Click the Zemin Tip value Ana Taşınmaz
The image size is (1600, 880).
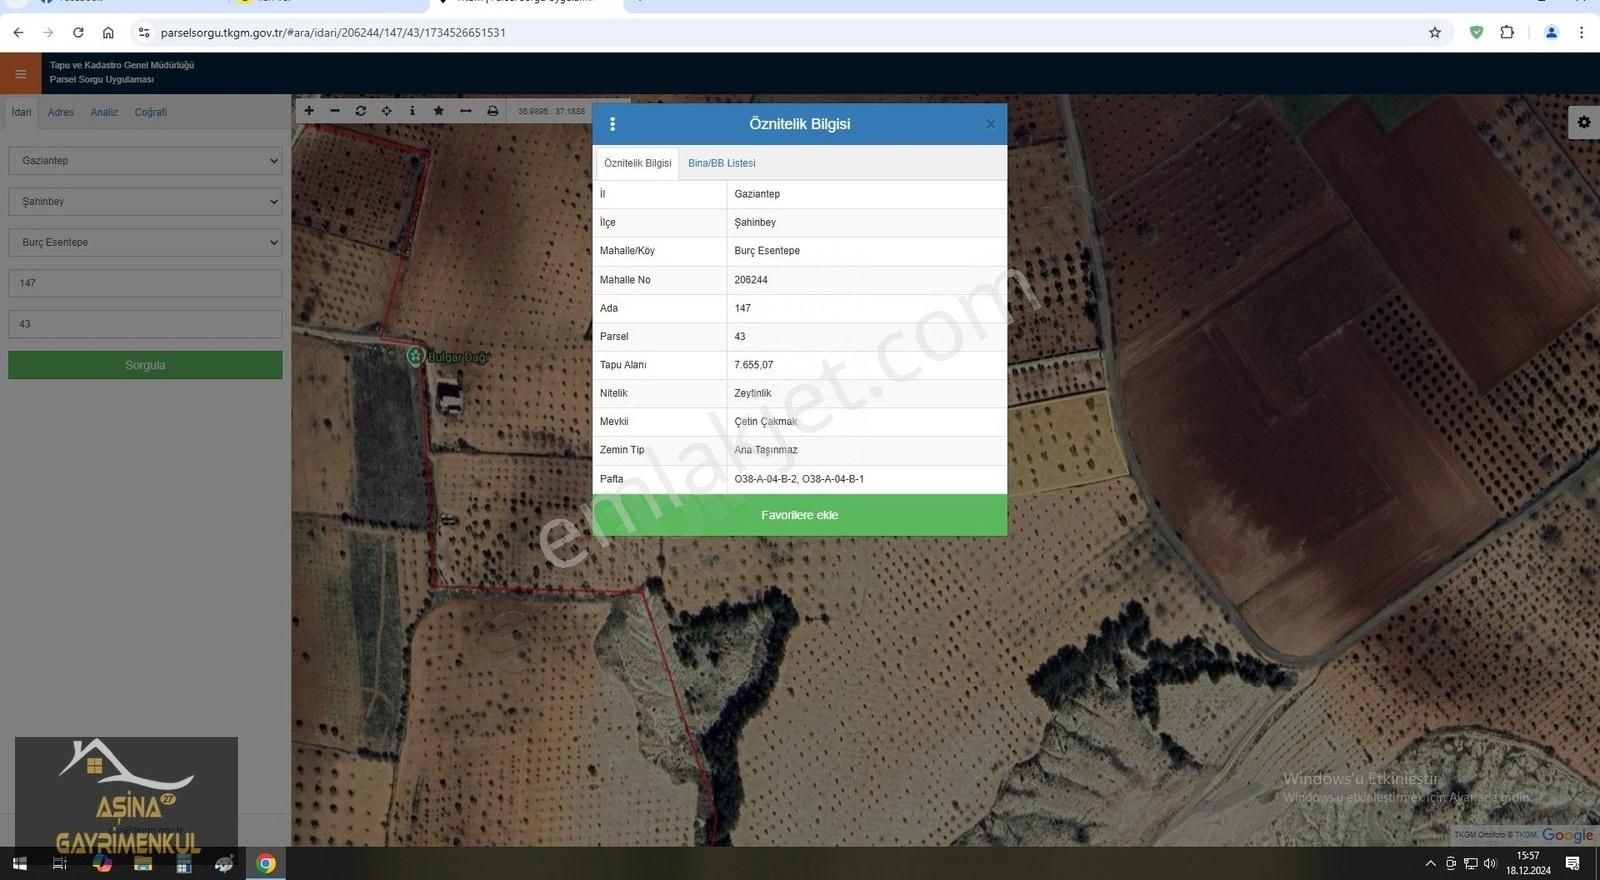click(766, 450)
